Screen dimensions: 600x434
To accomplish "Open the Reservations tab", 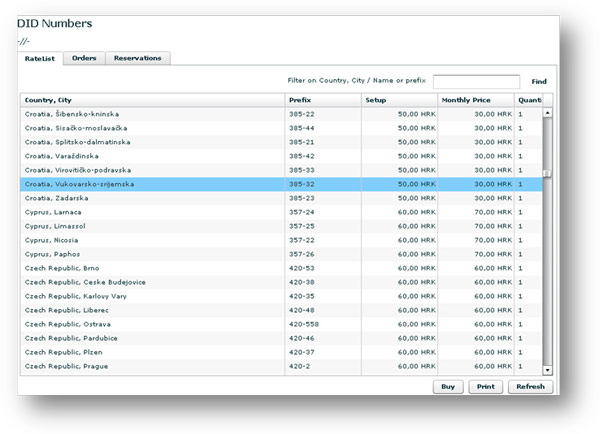I will click(137, 58).
